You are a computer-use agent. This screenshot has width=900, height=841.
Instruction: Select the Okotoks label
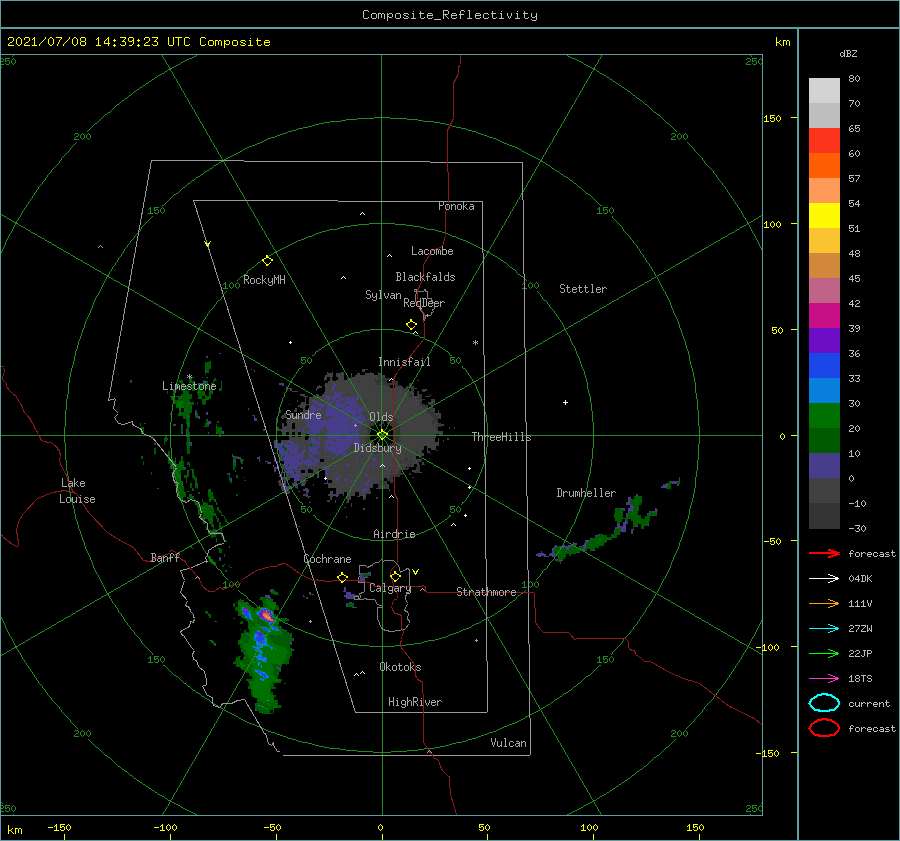click(400, 667)
